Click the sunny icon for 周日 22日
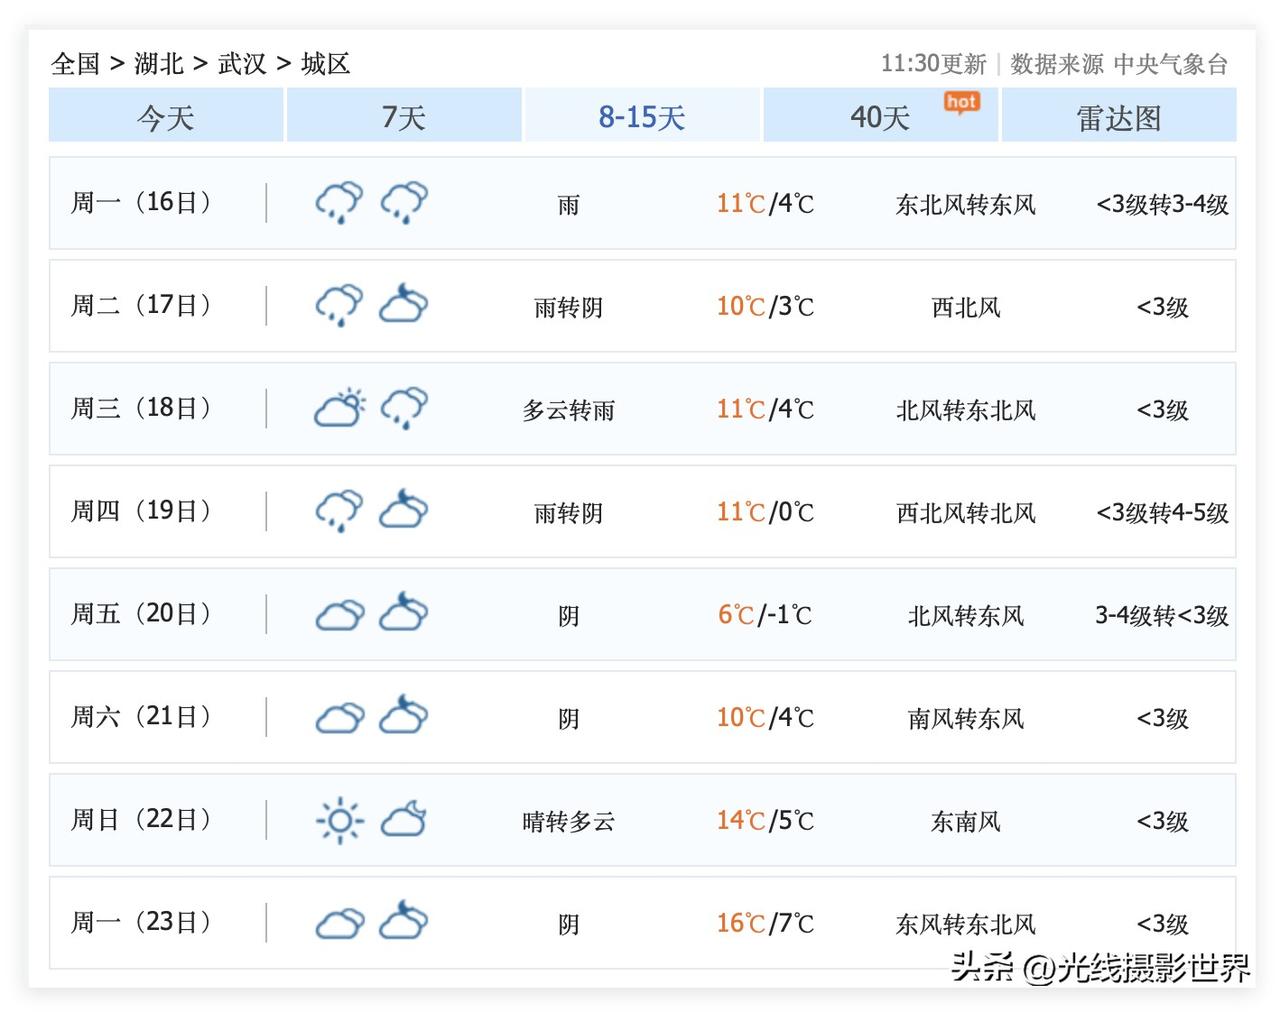The width and height of the screenshot is (1280, 1012). tap(340, 821)
